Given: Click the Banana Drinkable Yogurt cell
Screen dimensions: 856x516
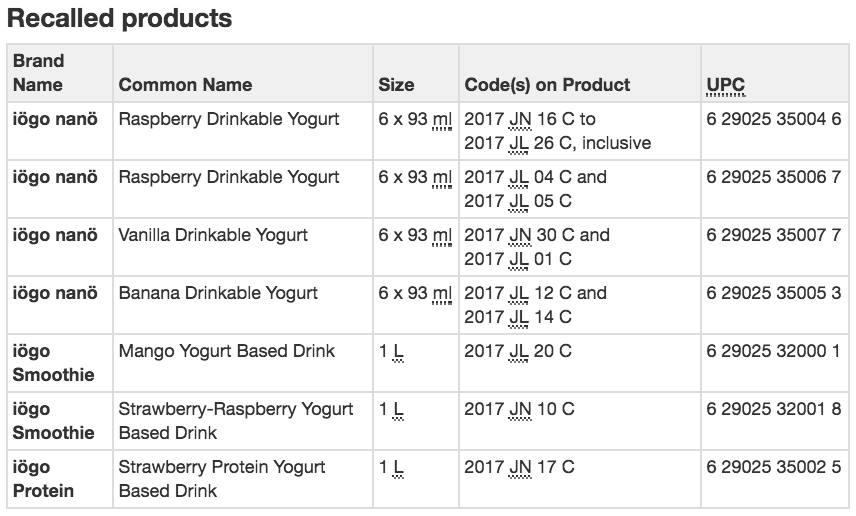Looking at the screenshot, I should point(218,293).
